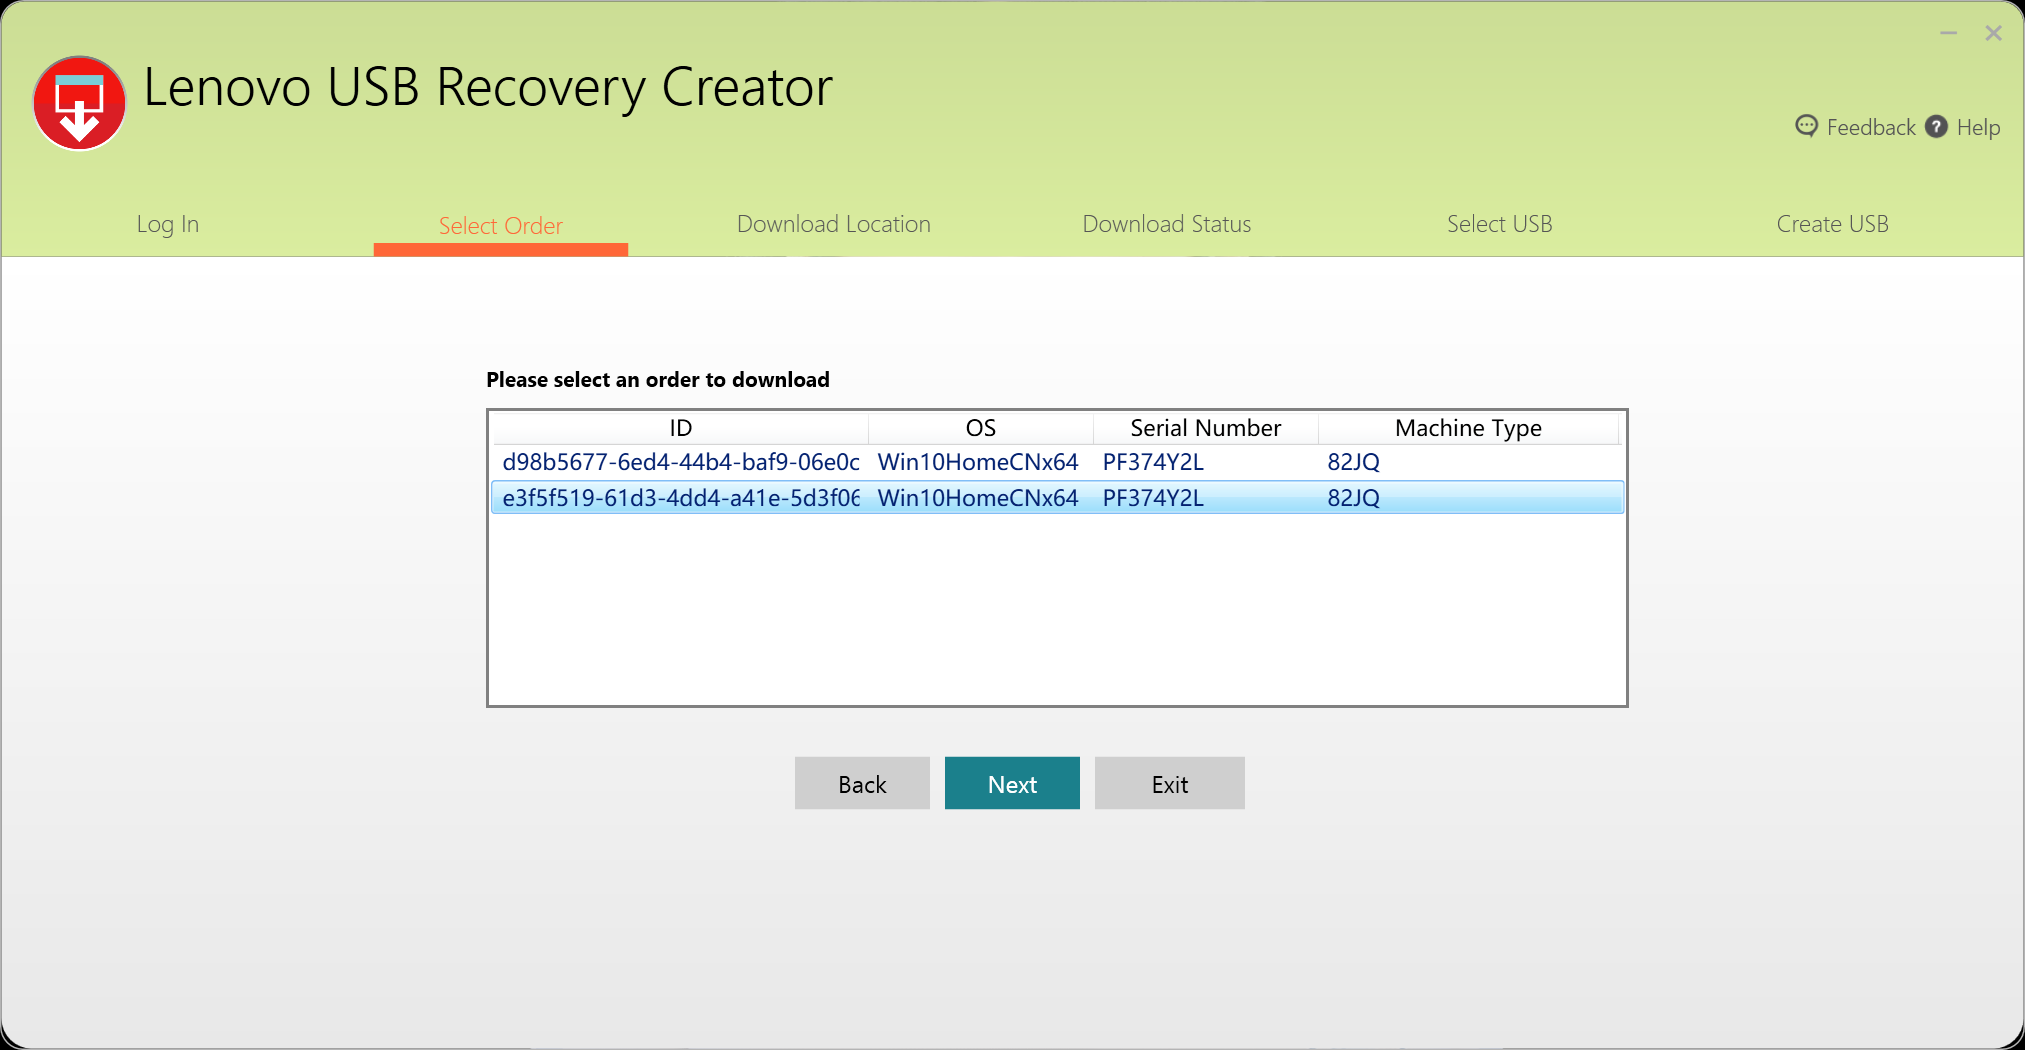Sort by the ID column header
The width and height of the screenshot is (2025, 1050).
tap(681, 428)
